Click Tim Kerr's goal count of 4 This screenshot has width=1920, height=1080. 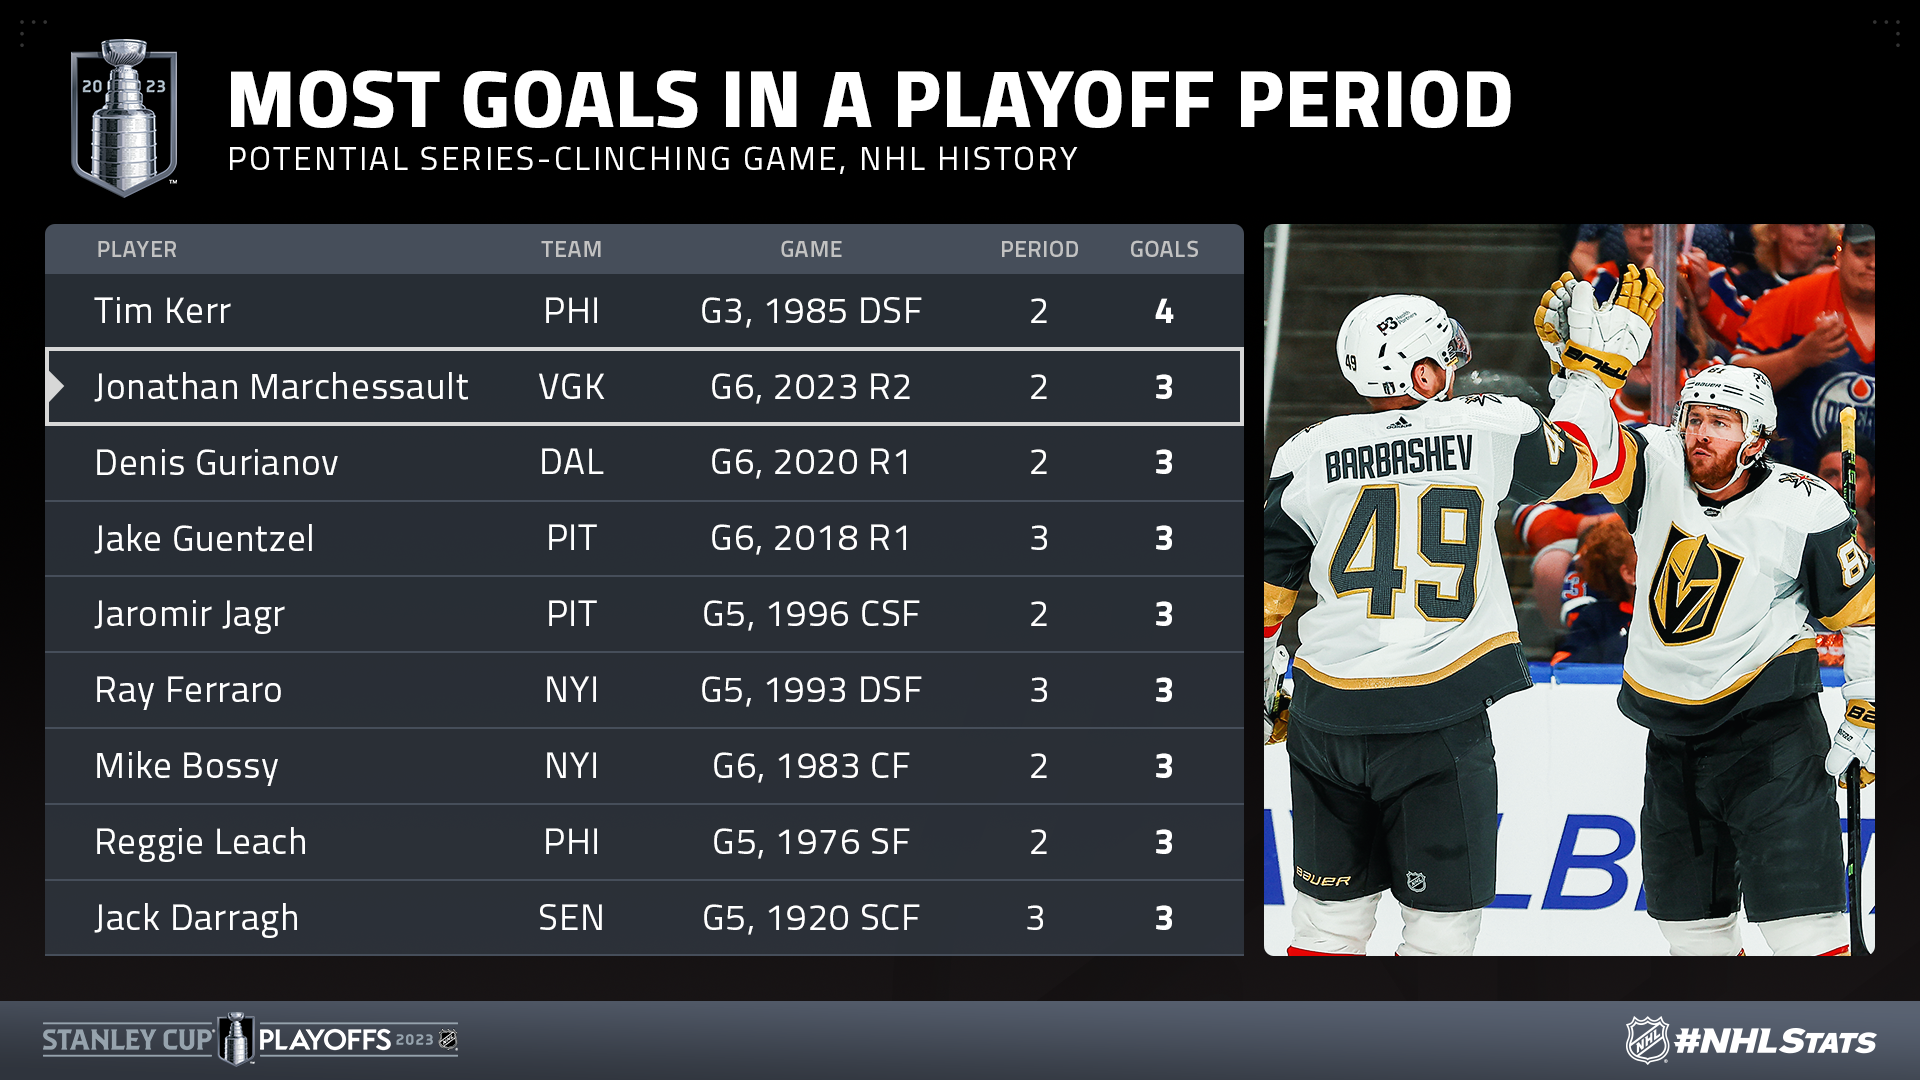[1164, 311]
